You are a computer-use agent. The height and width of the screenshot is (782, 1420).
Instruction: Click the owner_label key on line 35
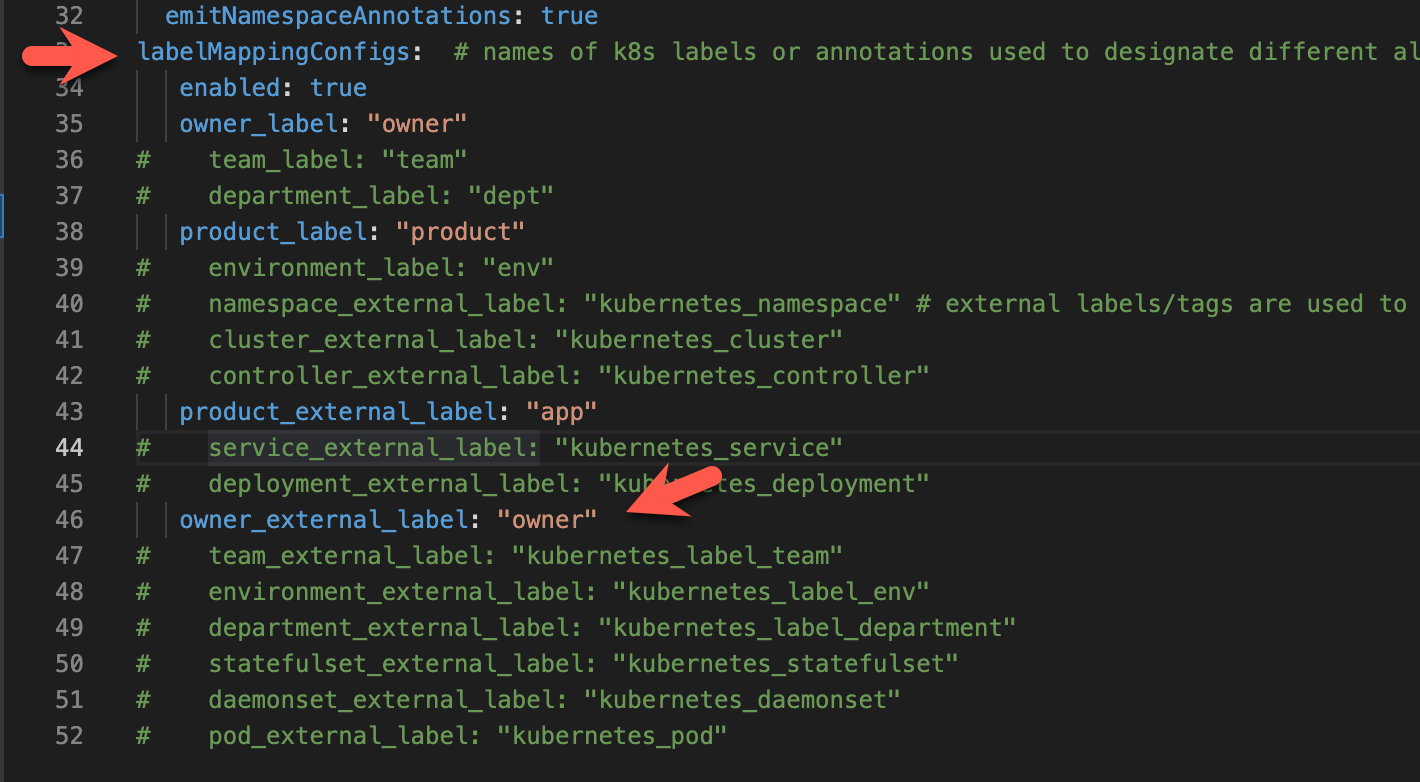257,123
